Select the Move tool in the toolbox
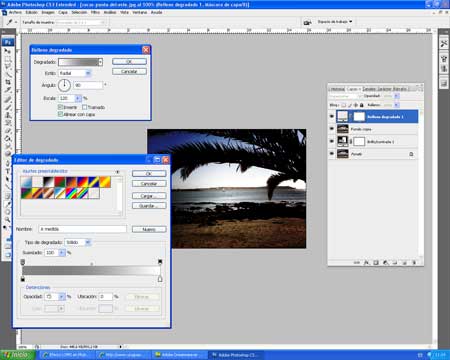Viewport: 450px width, 360px height. [x=8, y=51]
